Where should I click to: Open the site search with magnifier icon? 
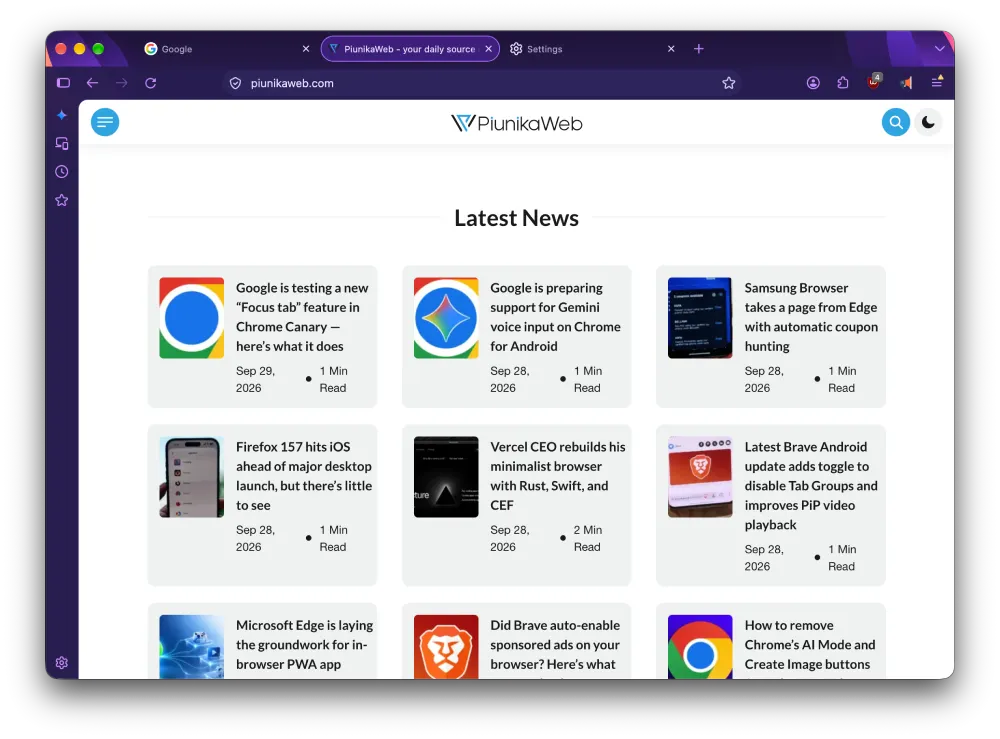(x=895, y=122)
